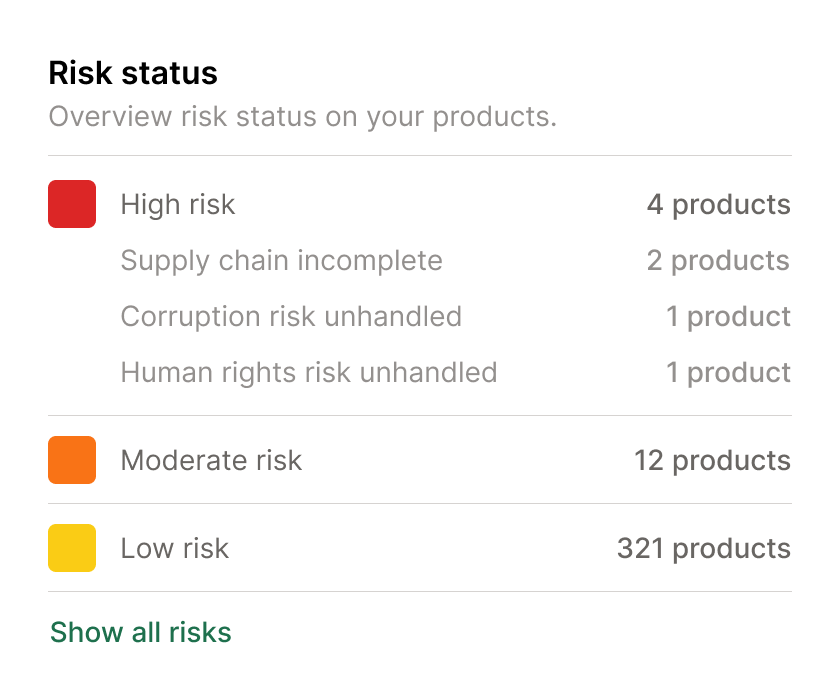Click the word products in the 12 row
Viewport: 840px width, 700px height.
(732, 461)
